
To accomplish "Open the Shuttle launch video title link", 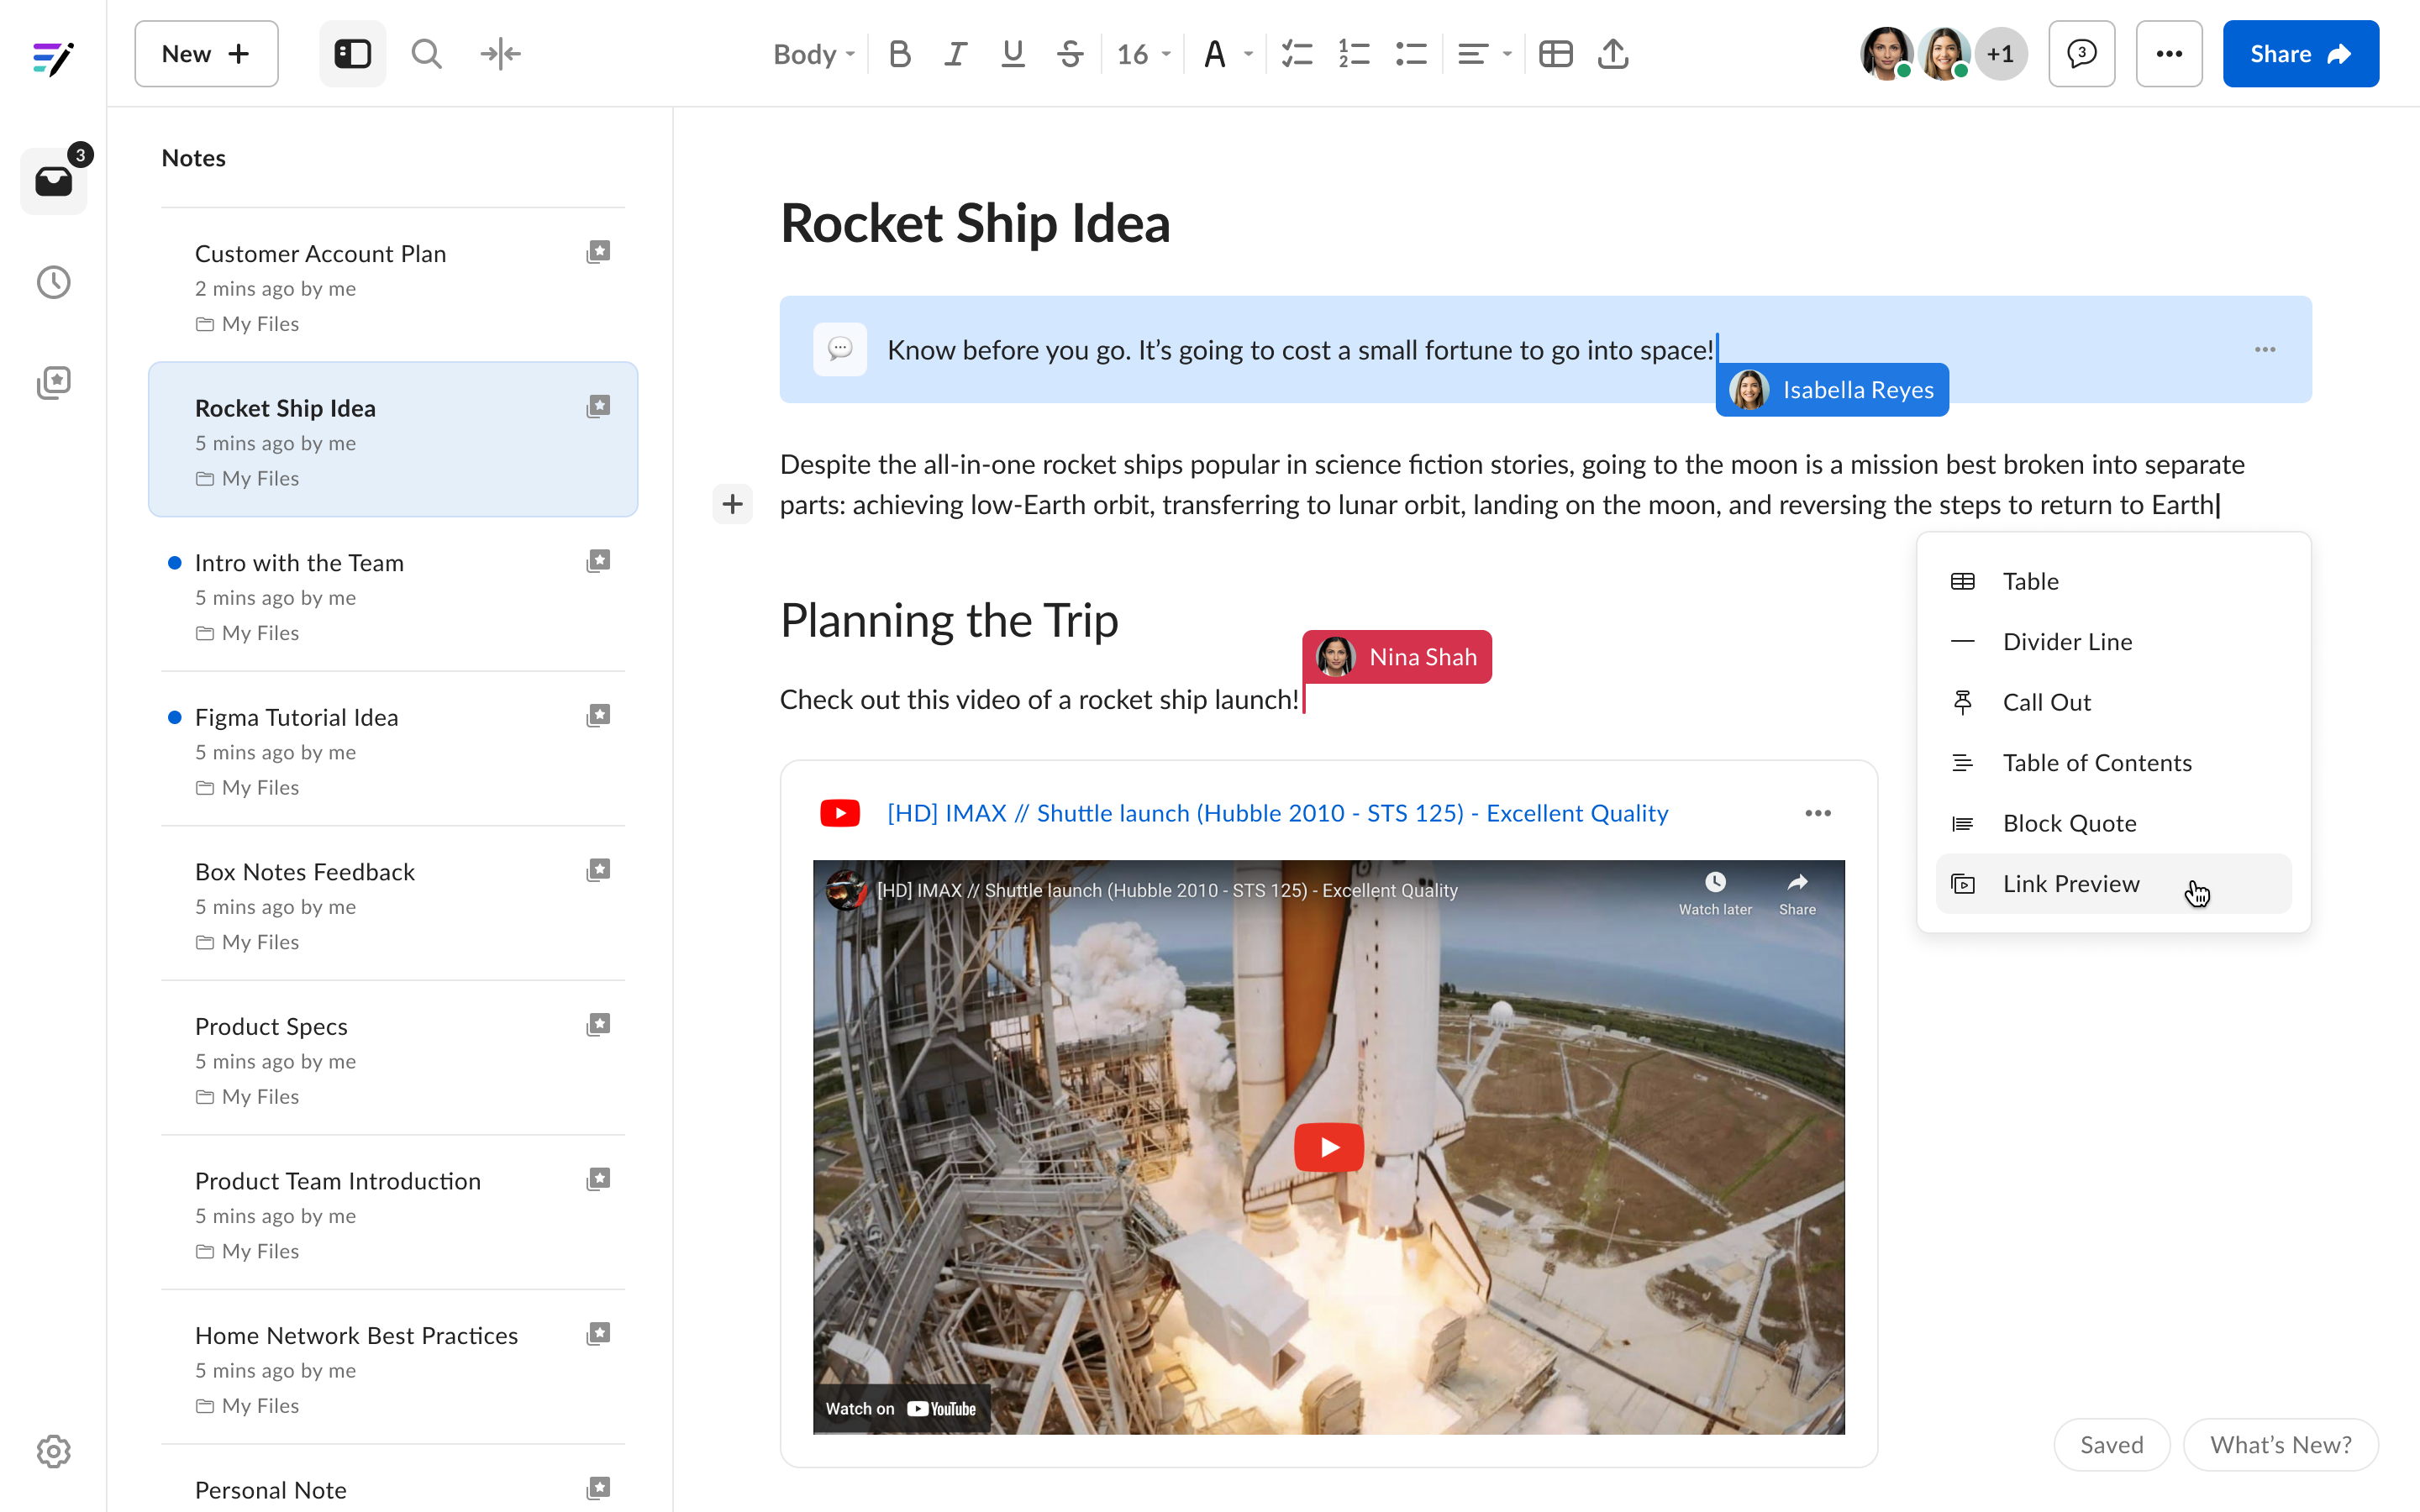I will (1277, 813).
